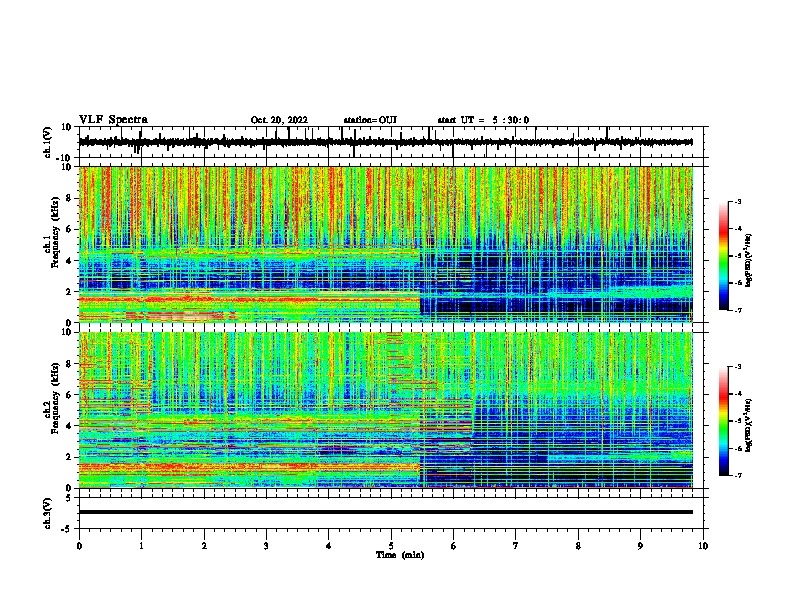Click the "ch.3(V)" axis label
This screenshot has height=612, width=792.
tap(48, 513)
